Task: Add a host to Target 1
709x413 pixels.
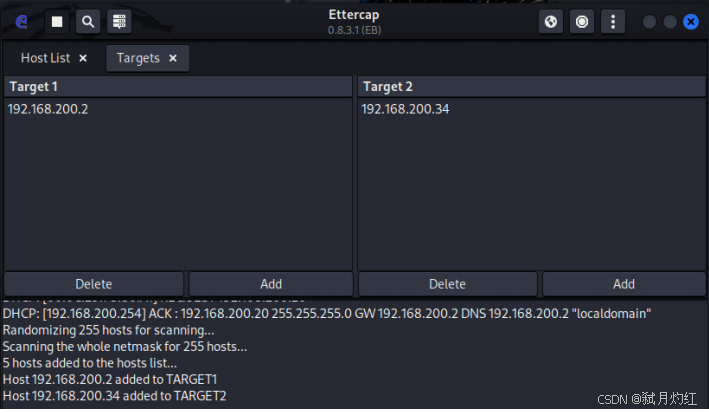Action: pos(271,284)
